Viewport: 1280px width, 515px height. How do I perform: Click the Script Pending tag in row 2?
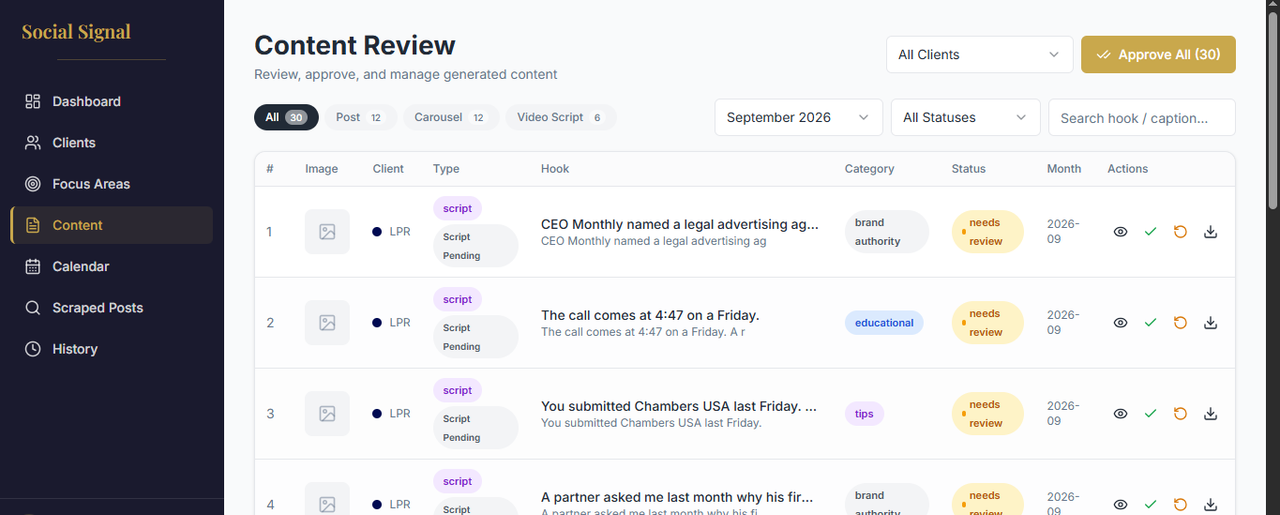(x=475, y=337)
